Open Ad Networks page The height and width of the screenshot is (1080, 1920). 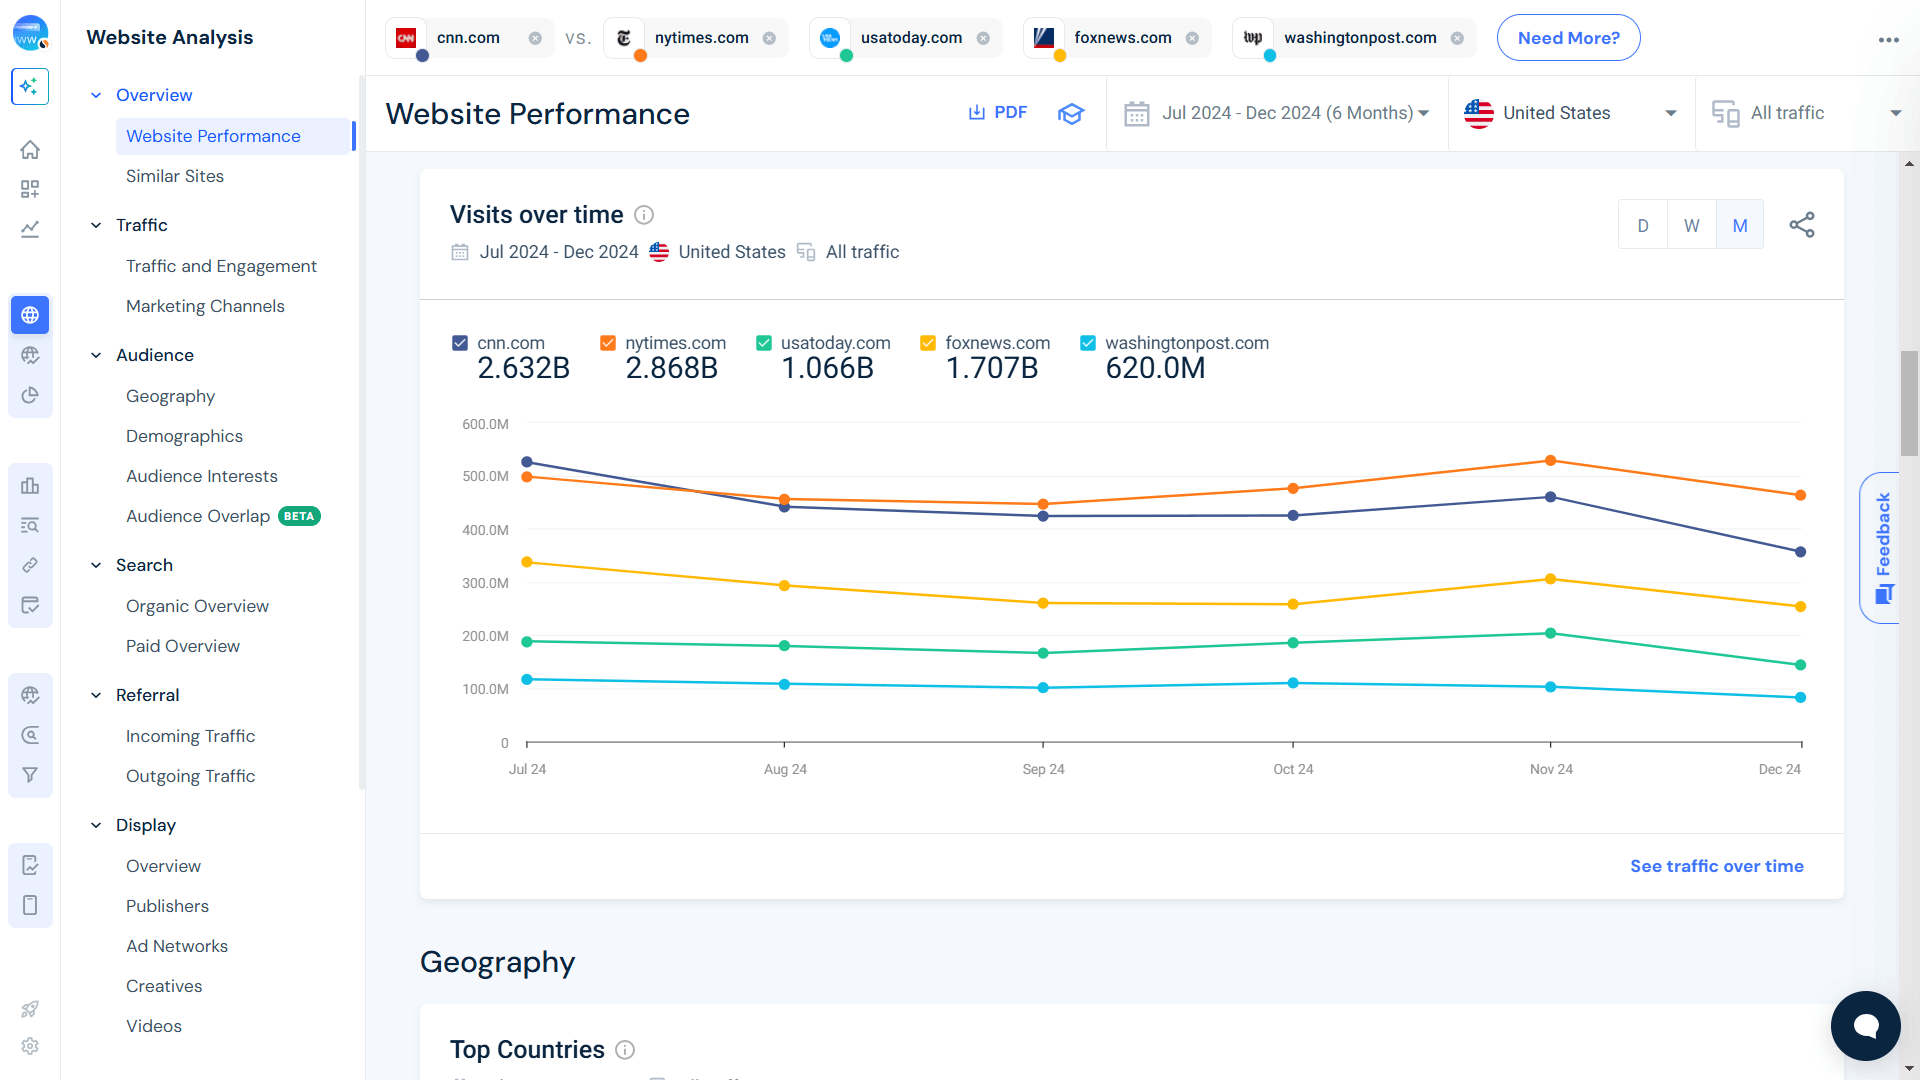(x=177, y=946)
